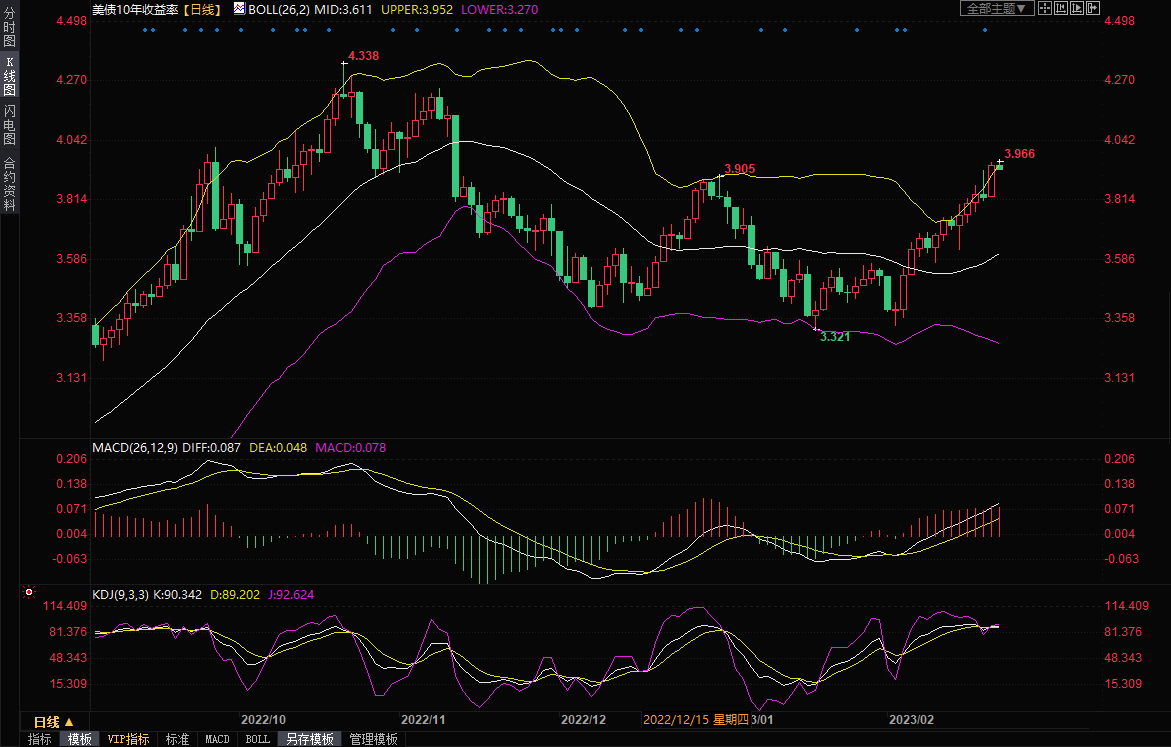Switch to the 指标 bottom tab
The width and height of the screenshot is (1171, 747).
40,739
